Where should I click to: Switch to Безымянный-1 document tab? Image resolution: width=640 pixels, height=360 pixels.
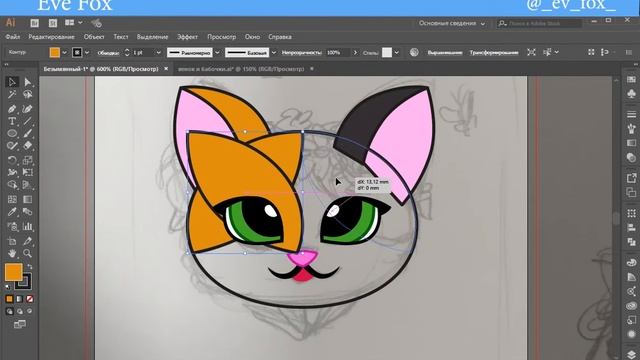[101, 69]
